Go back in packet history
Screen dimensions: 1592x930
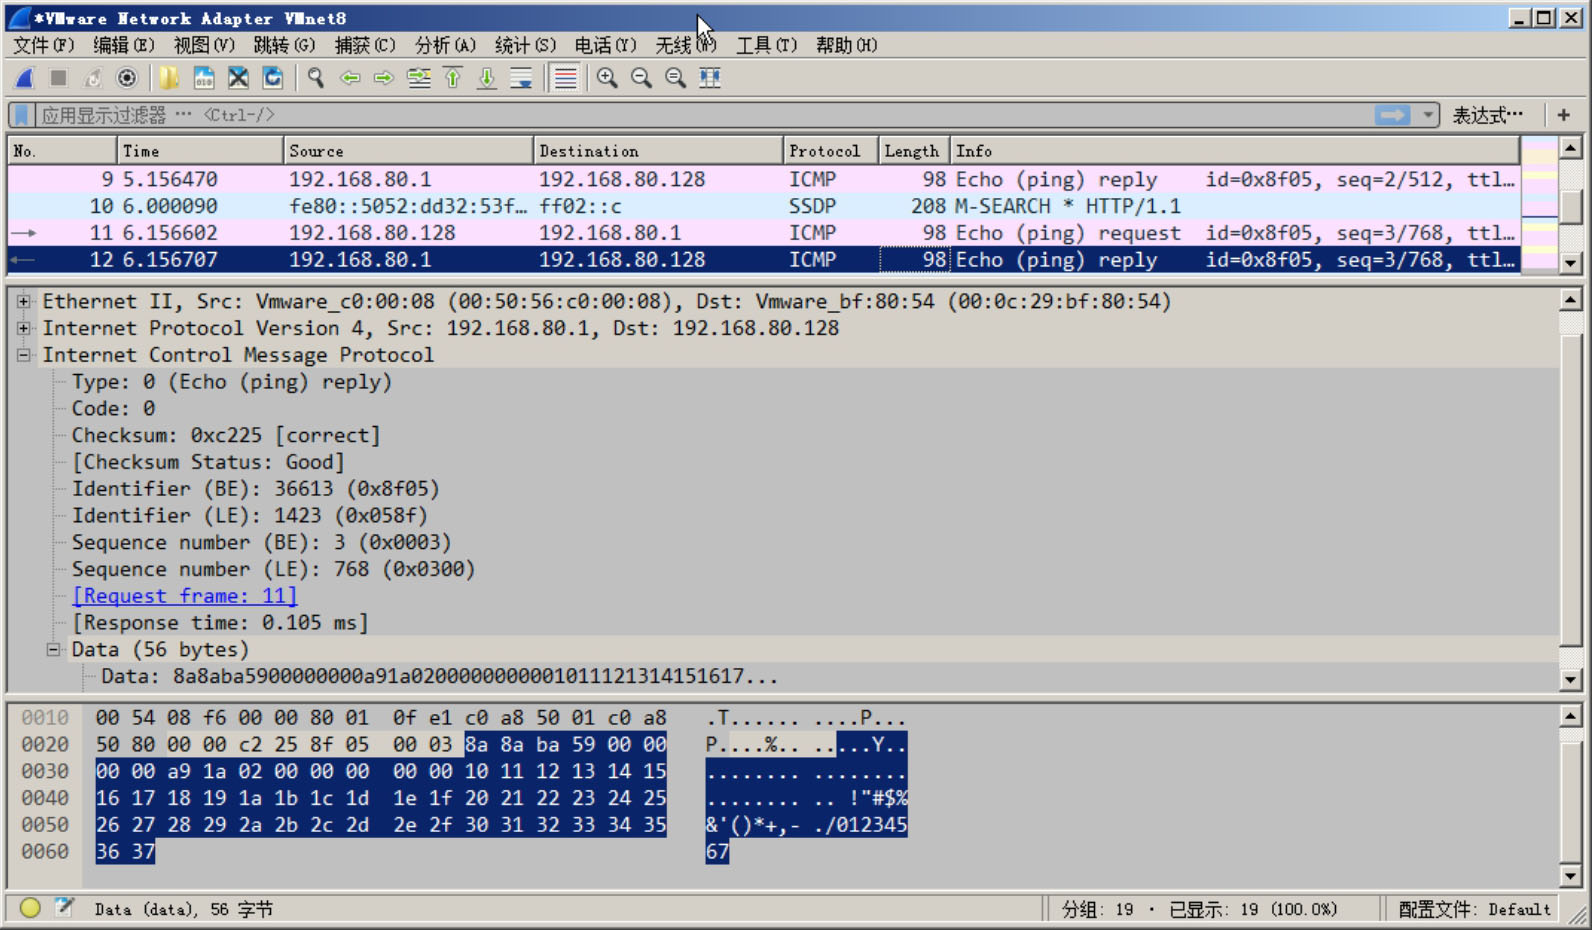[350, 78]
